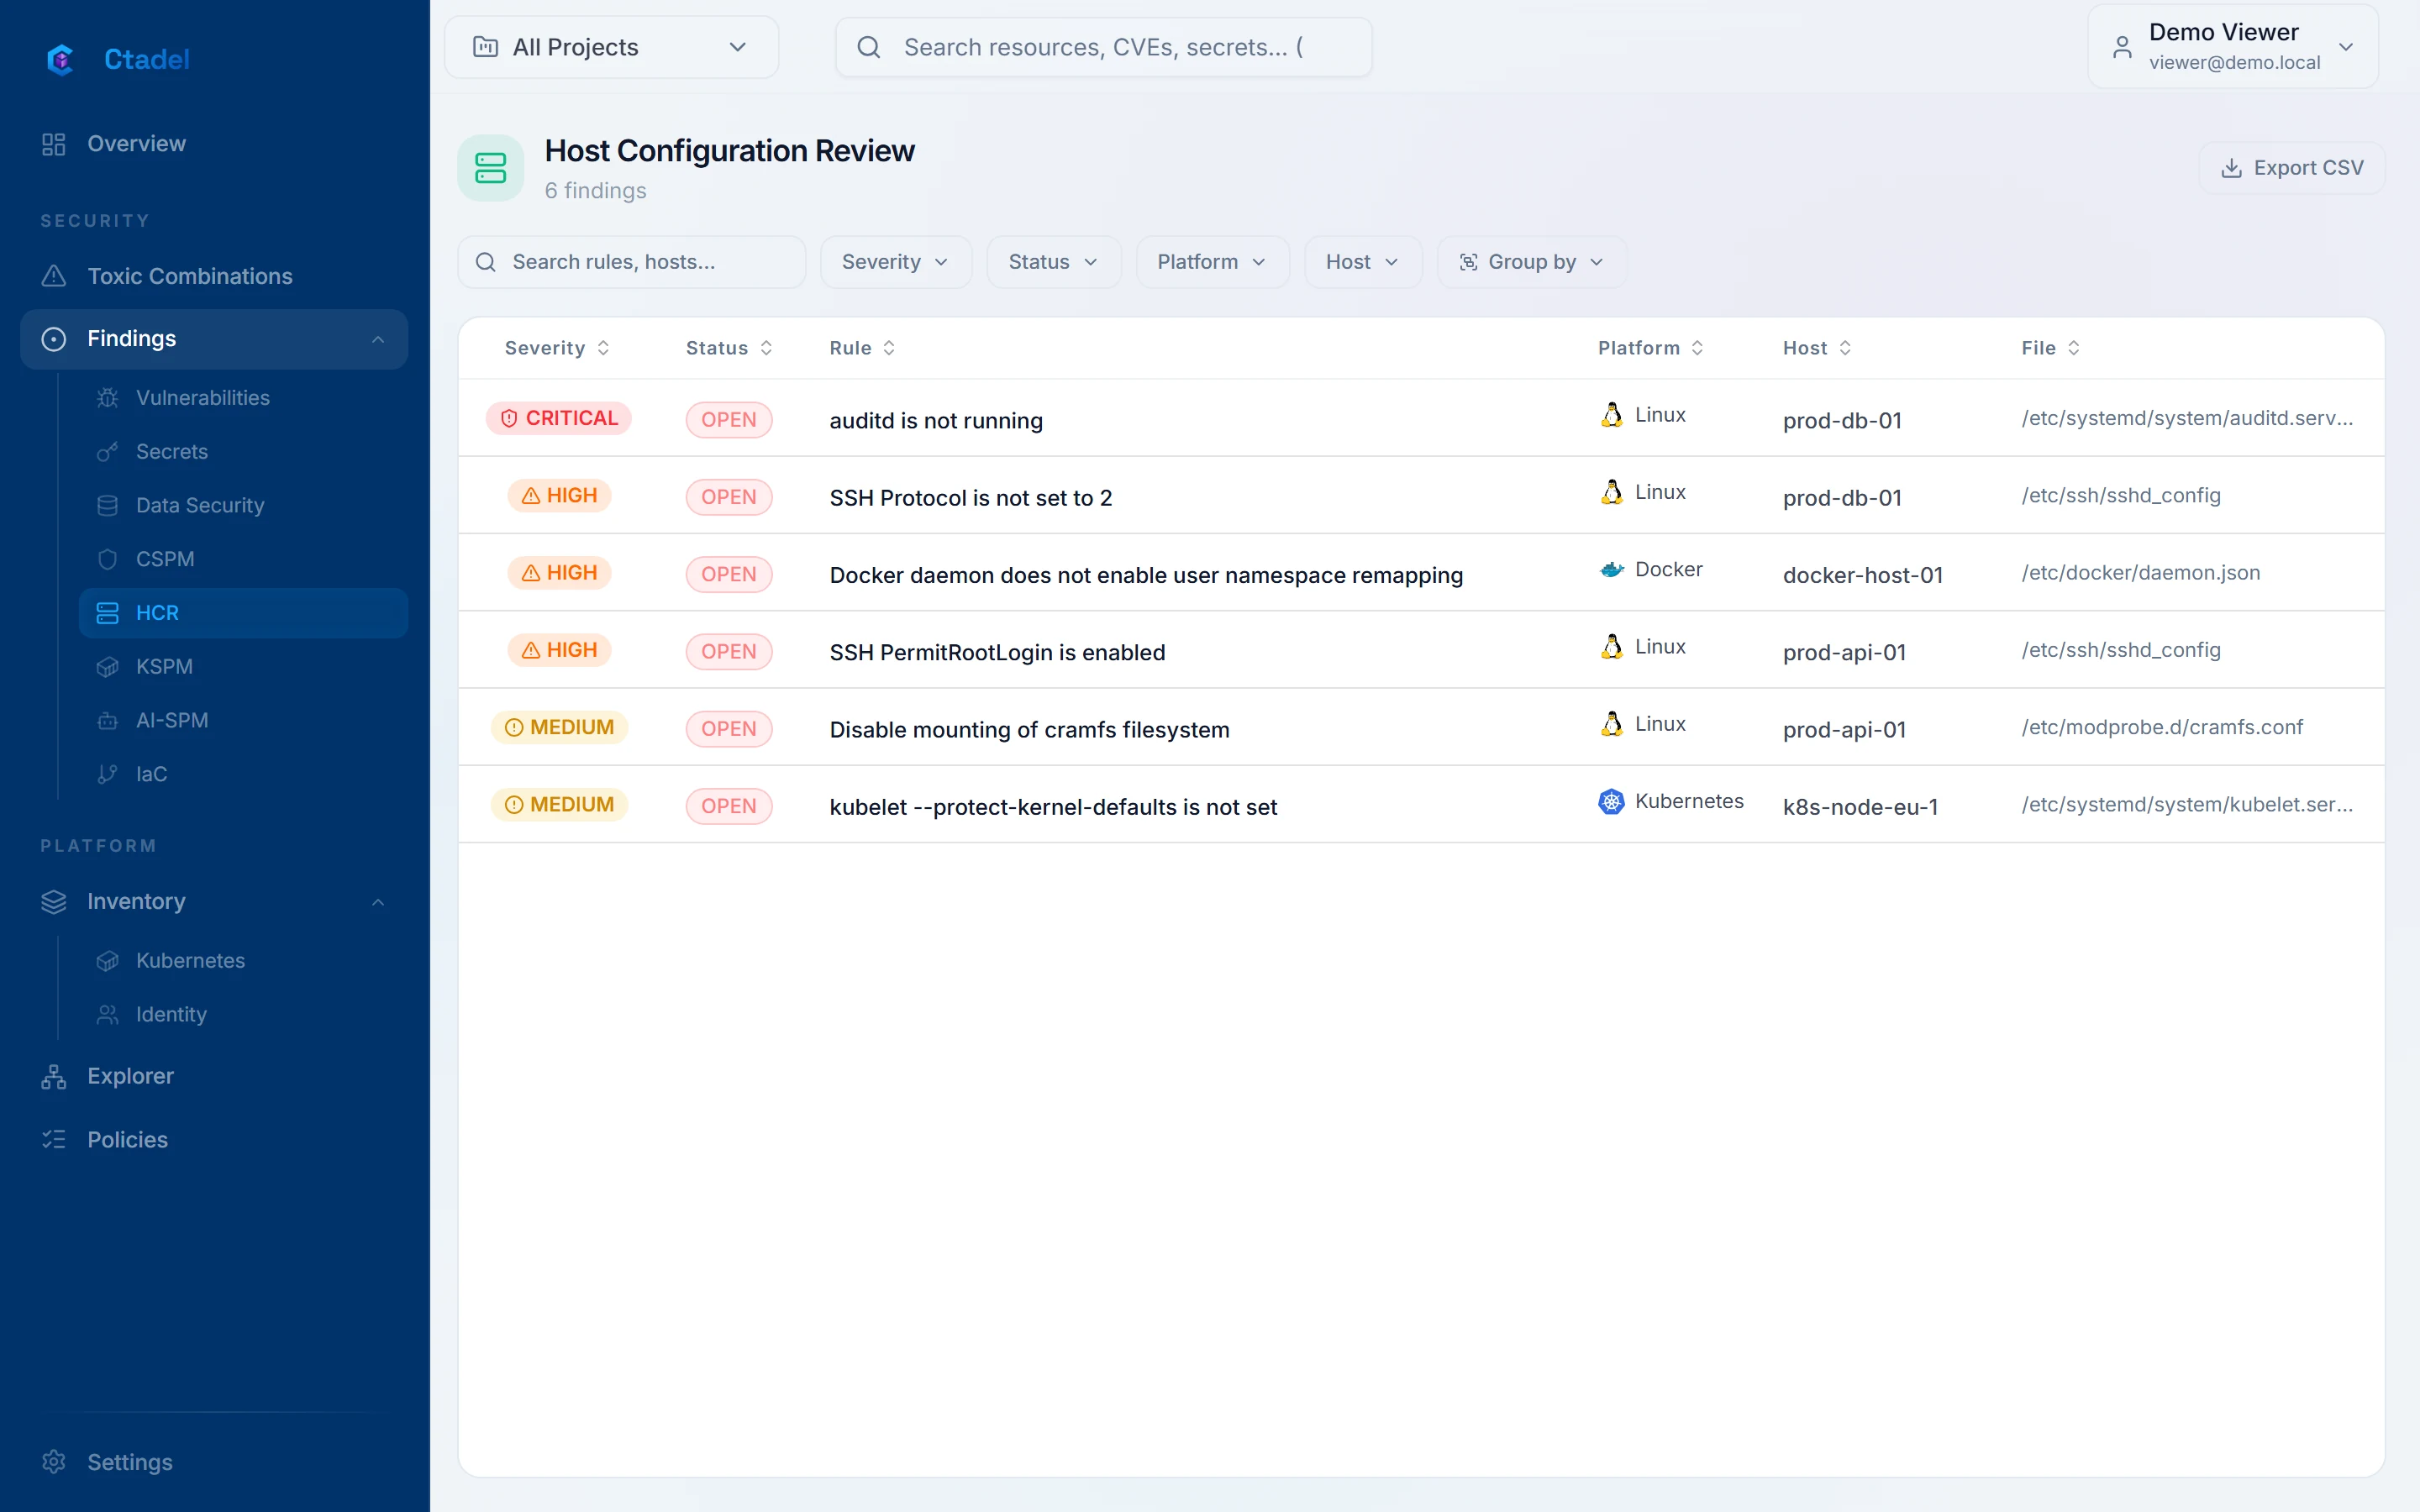2420x1512 pixels.
Task: Click the Policies checklist icon
Action: pyautogui.click(x=54, y=1140)
